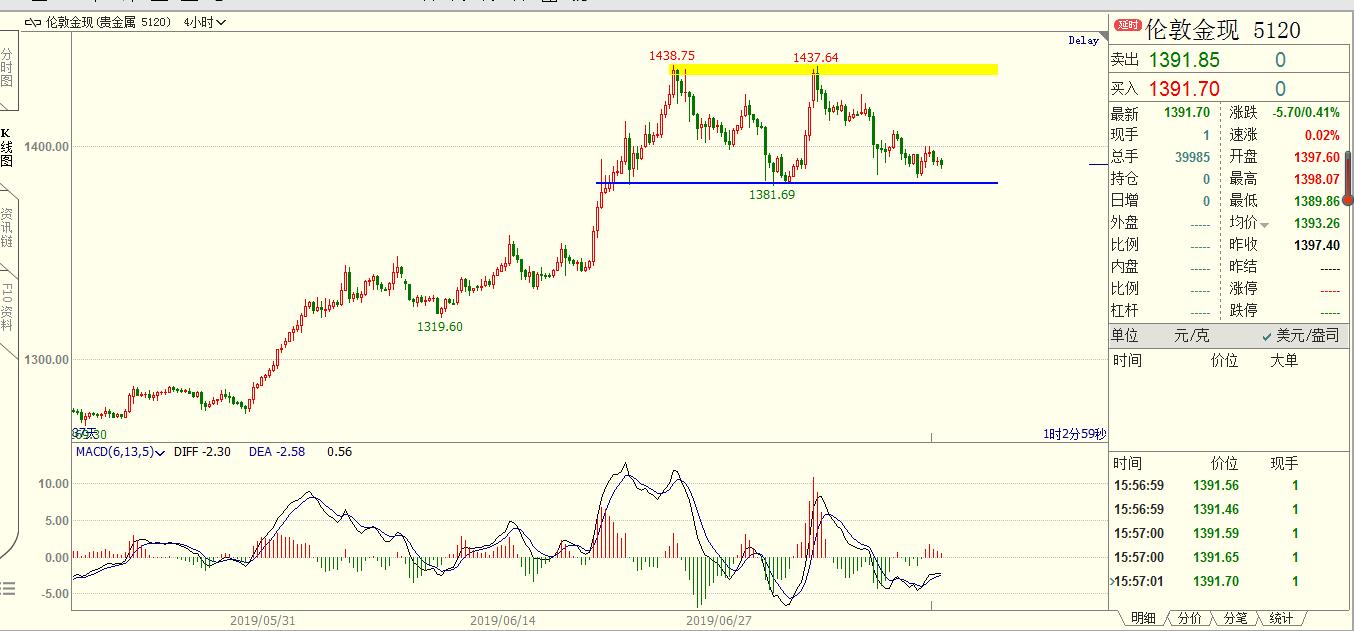Click the 1438.75 high price label
This screenshot has width=1354, height=631.
click(x=673, y=57)
